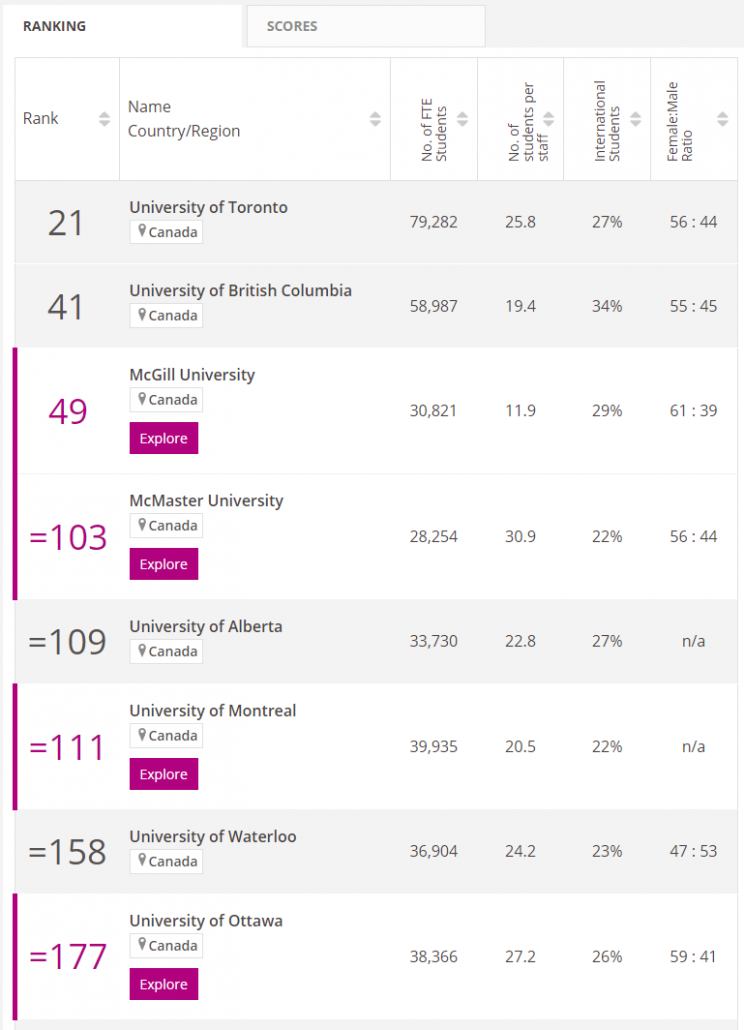Click location pin icon under University of Toronto

pos(142,231)
